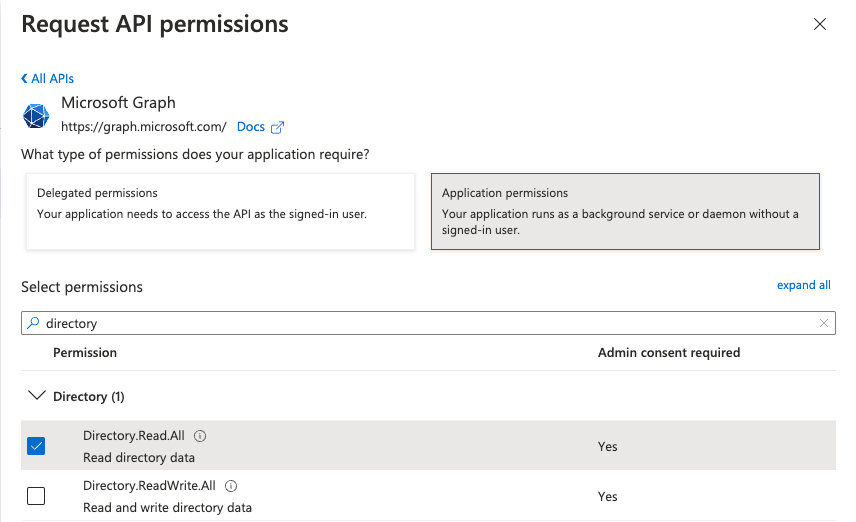Uncheck the Directory.Read.All permission

36,446
